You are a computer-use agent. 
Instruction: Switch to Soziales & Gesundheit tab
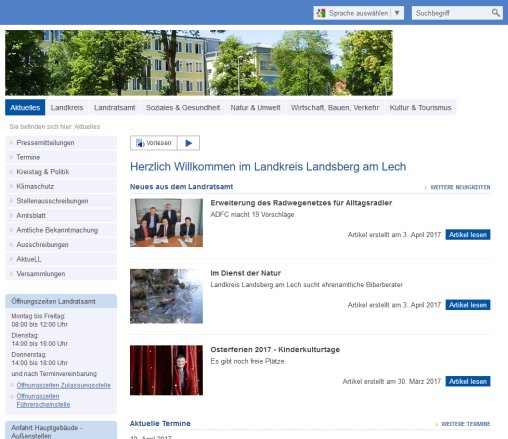coord(183,107)
